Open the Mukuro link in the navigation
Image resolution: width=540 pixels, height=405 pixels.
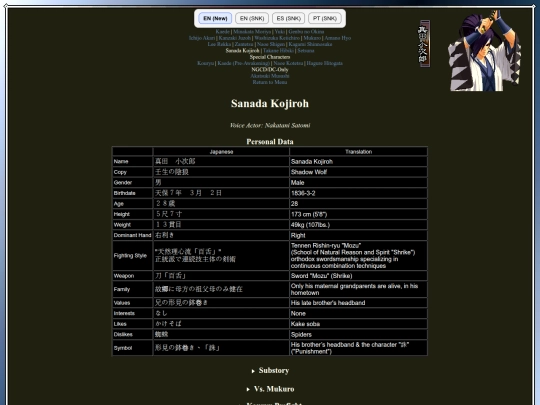(312, 38)
